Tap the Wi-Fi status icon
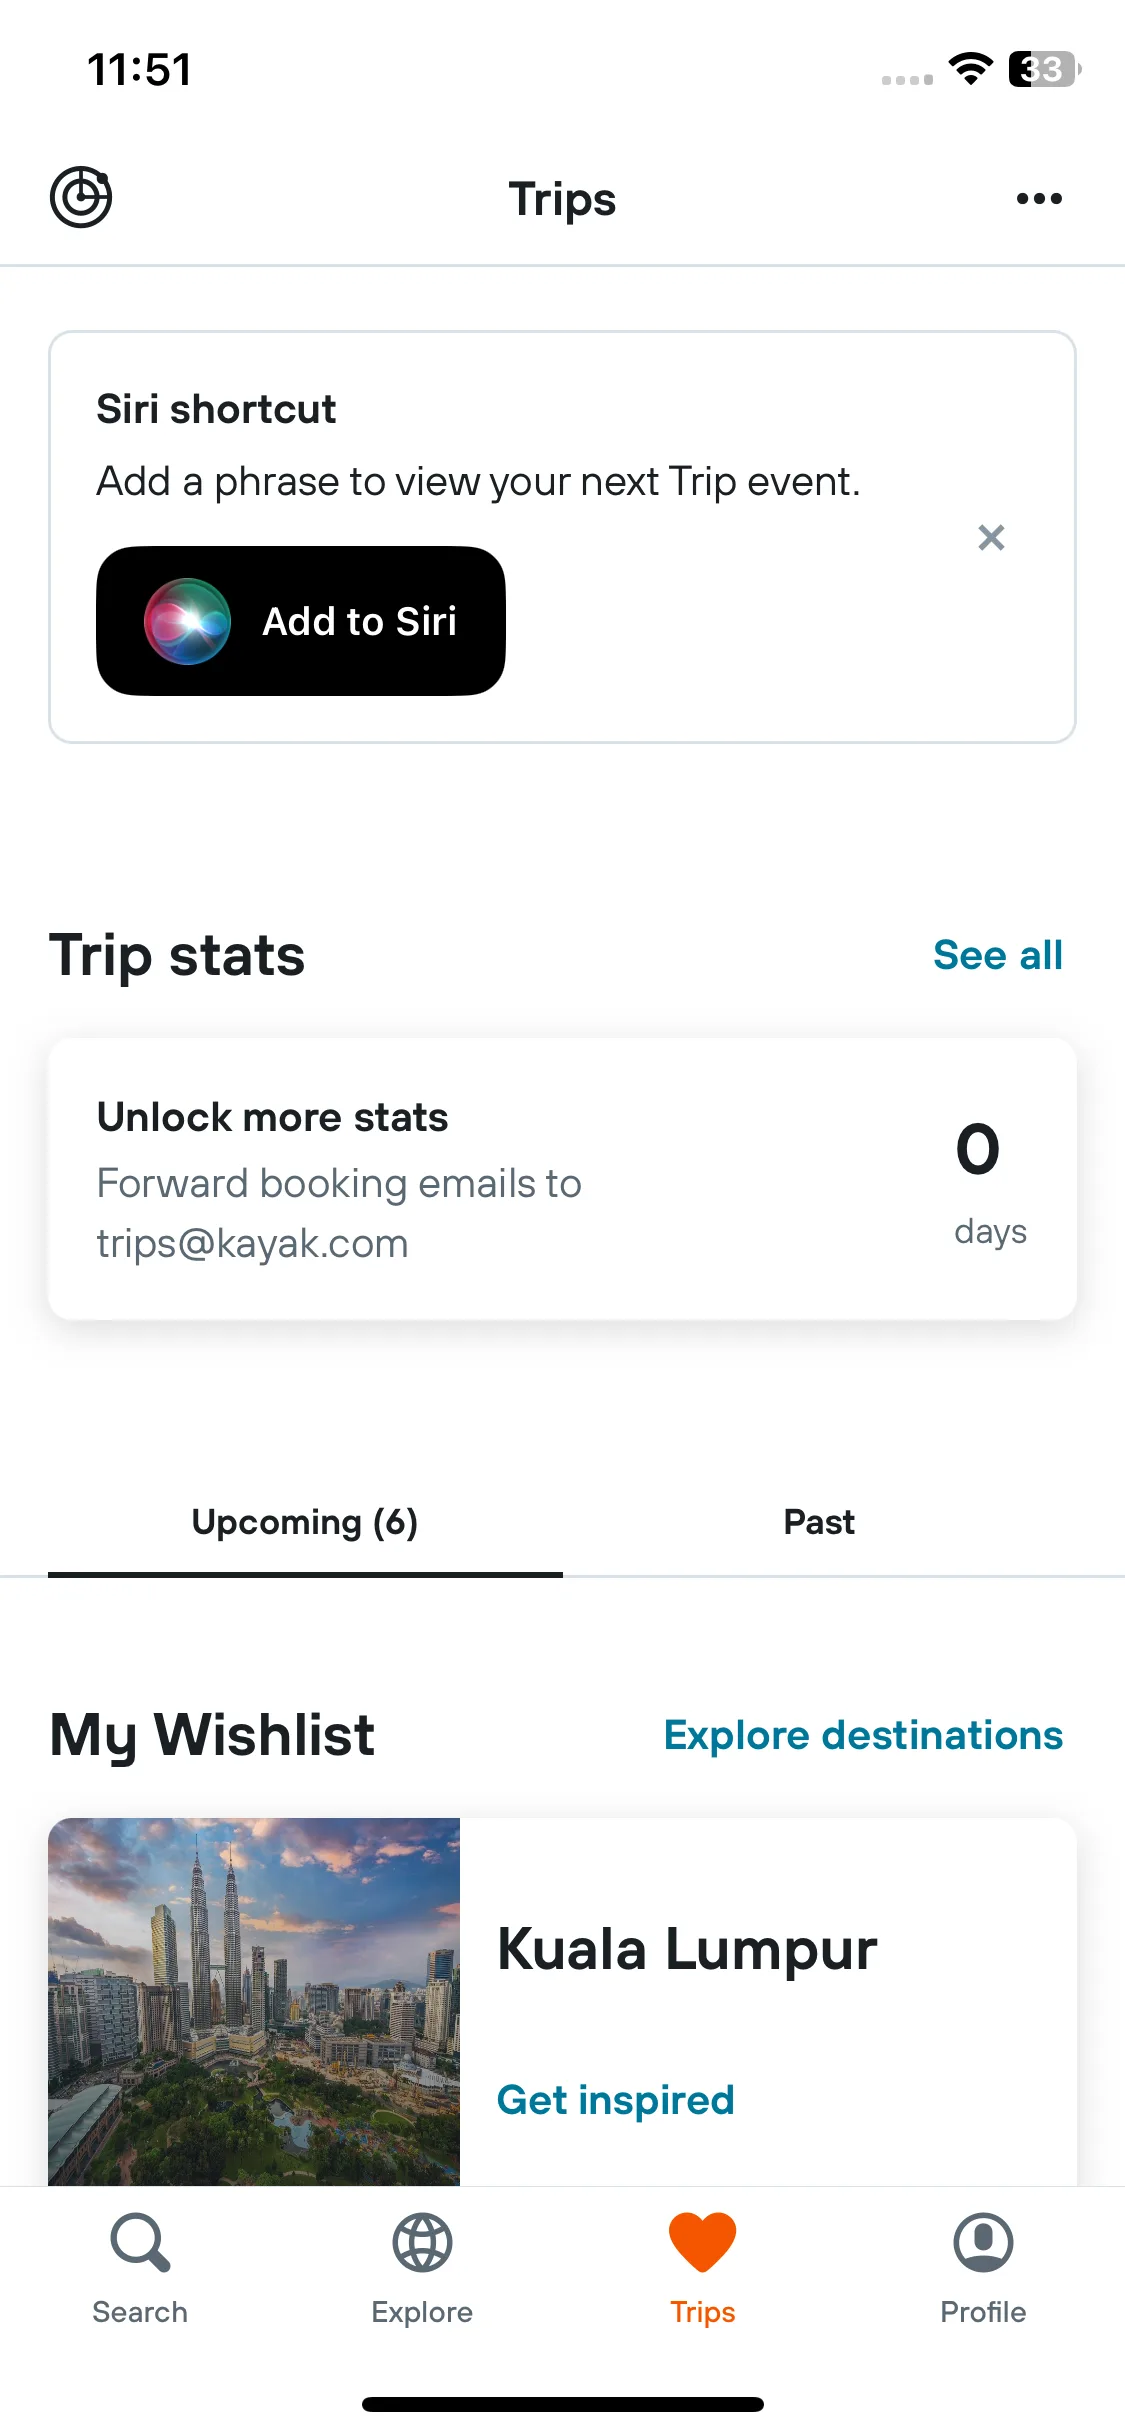 pos(970,69)
